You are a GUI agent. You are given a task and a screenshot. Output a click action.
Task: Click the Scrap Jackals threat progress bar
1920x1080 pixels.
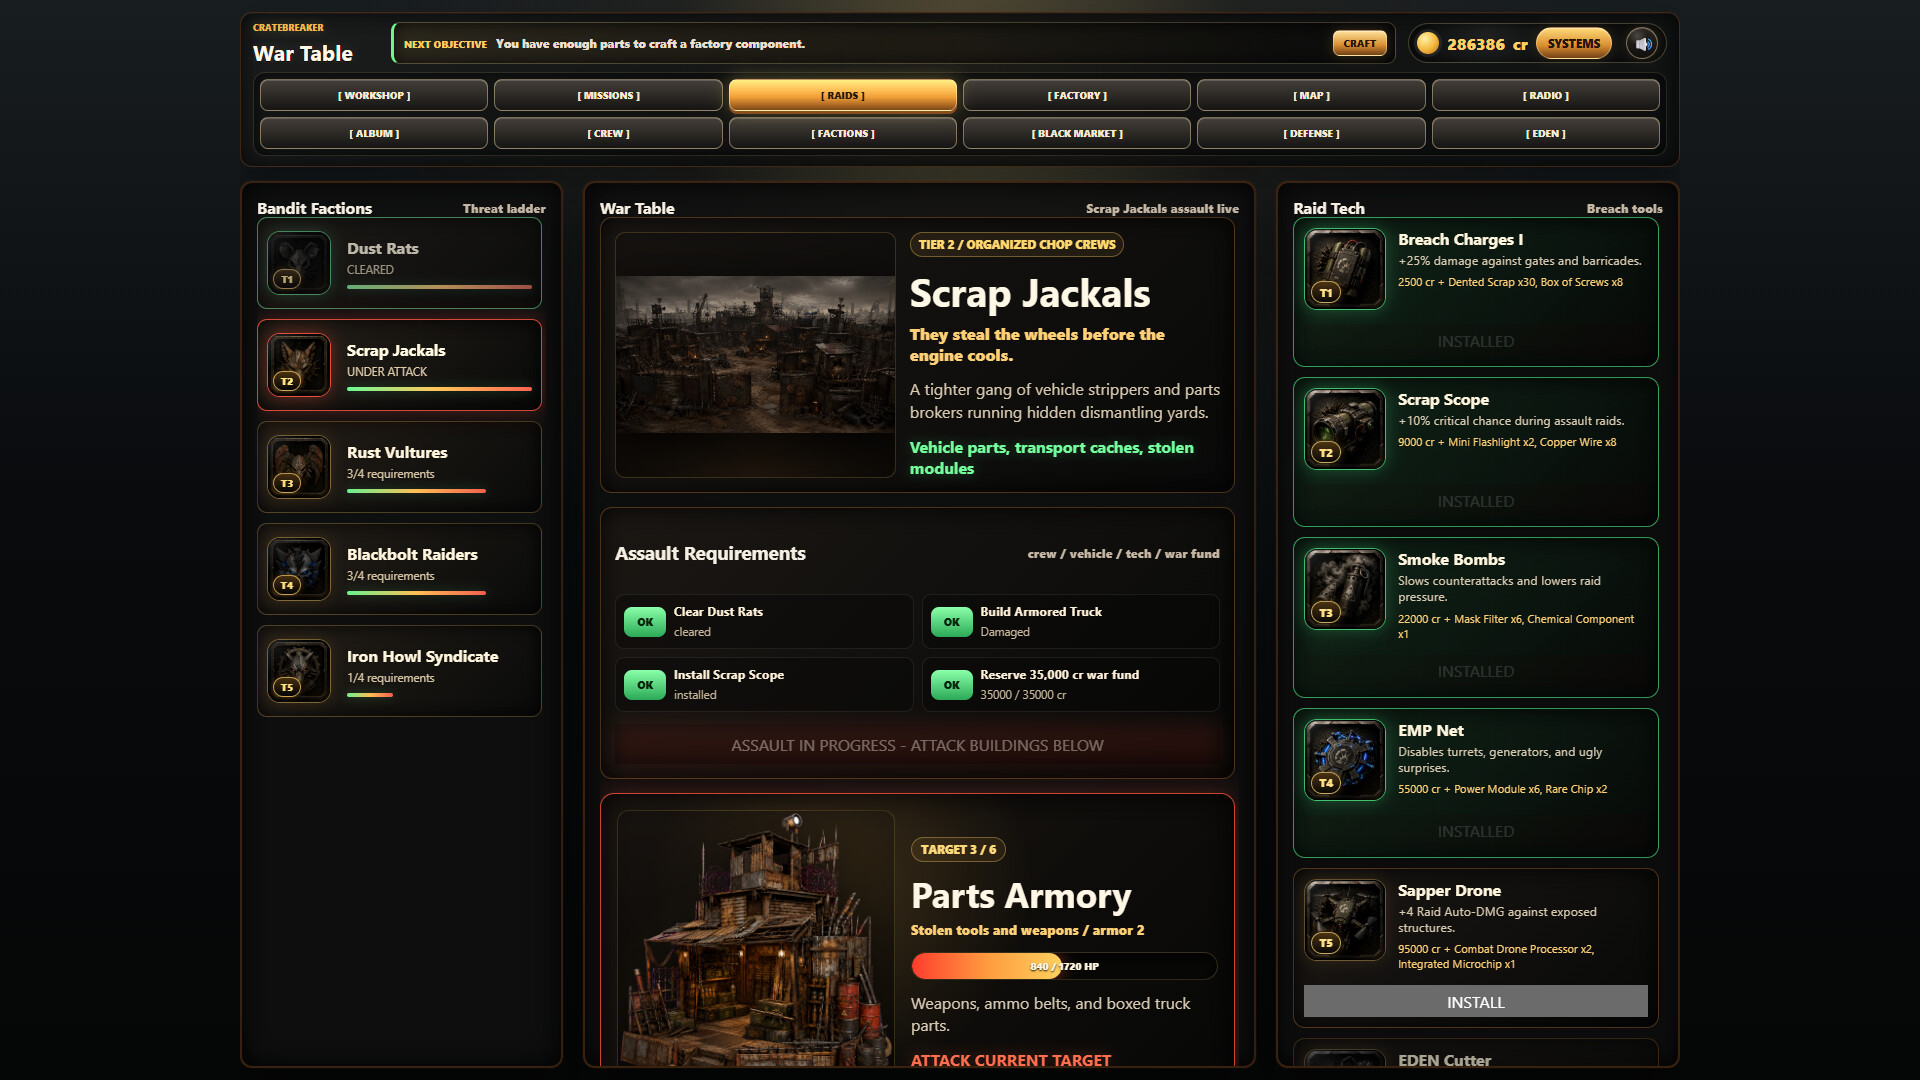(x=439, y=389)
